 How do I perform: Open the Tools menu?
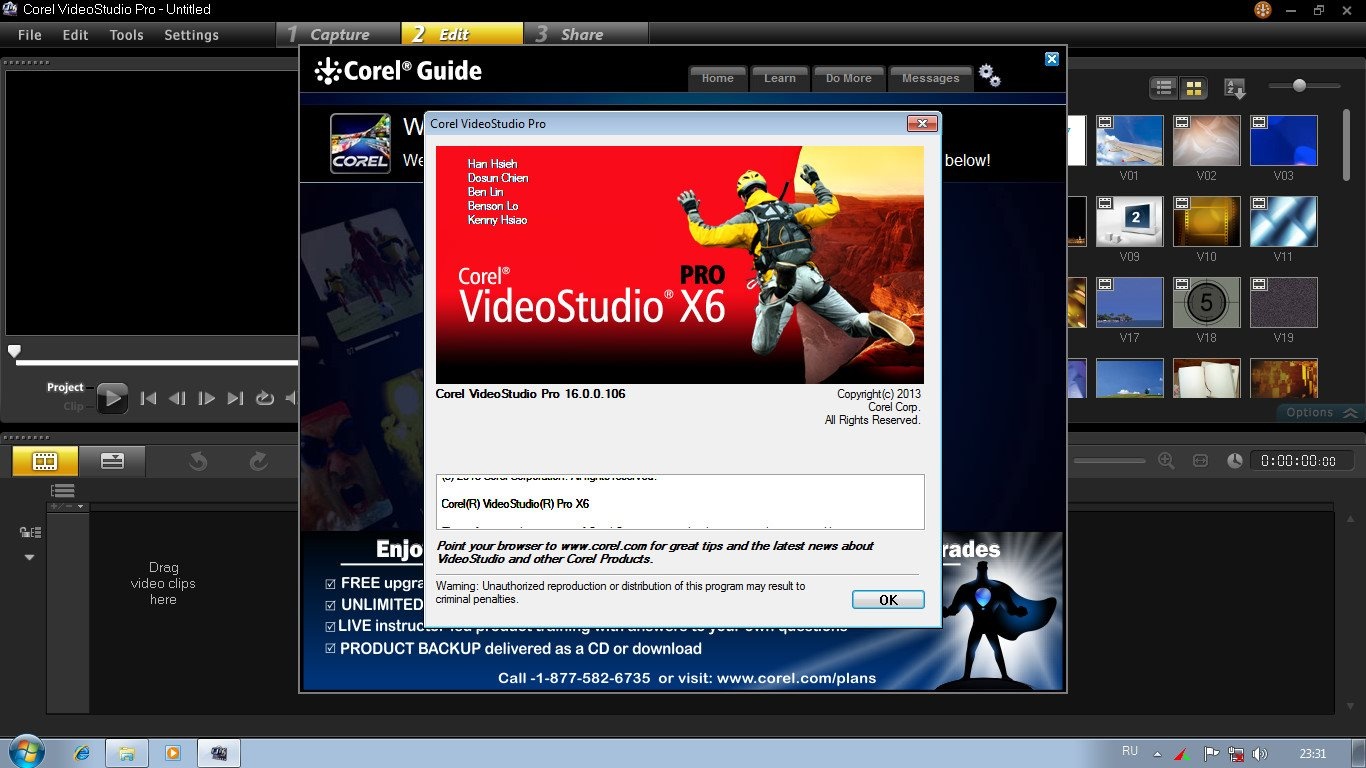[x=126, y=34]
